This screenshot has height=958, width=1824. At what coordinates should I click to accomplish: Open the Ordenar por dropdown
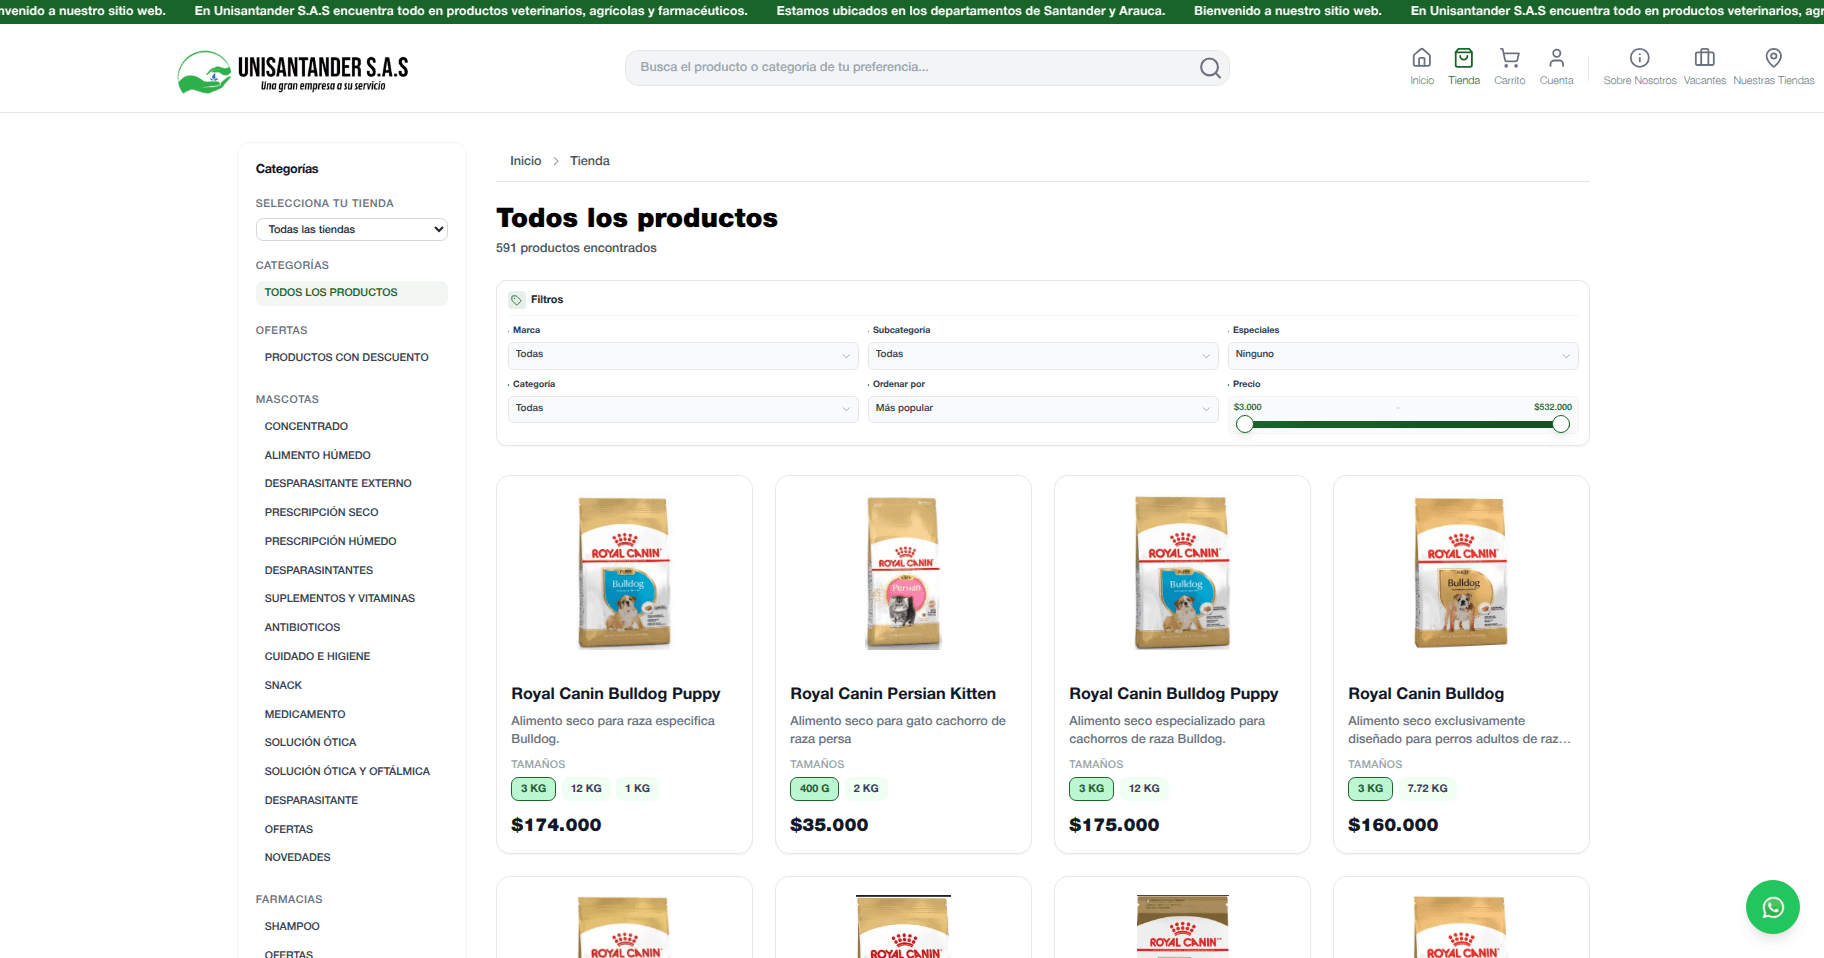pyautogui.click(x=1043, y=409)
